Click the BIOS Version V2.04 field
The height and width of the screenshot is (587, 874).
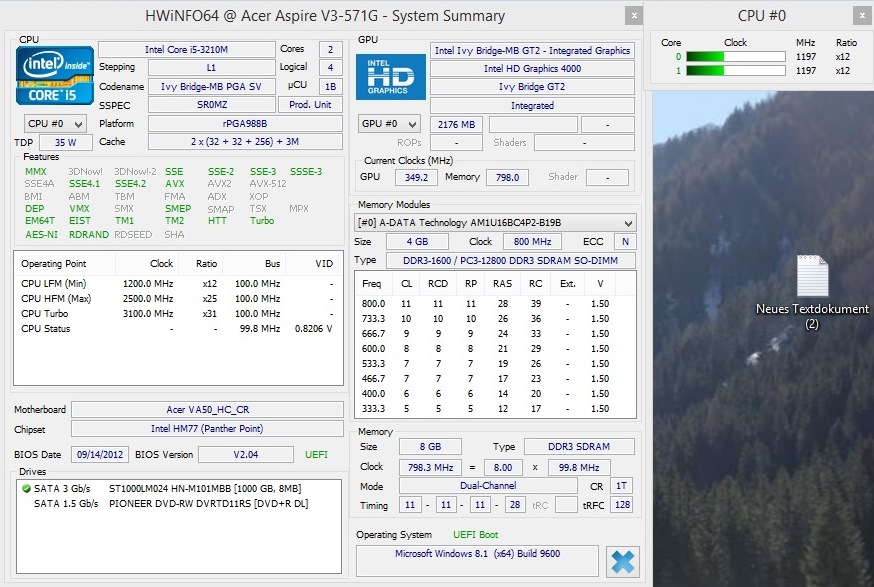tap(246, 455)
